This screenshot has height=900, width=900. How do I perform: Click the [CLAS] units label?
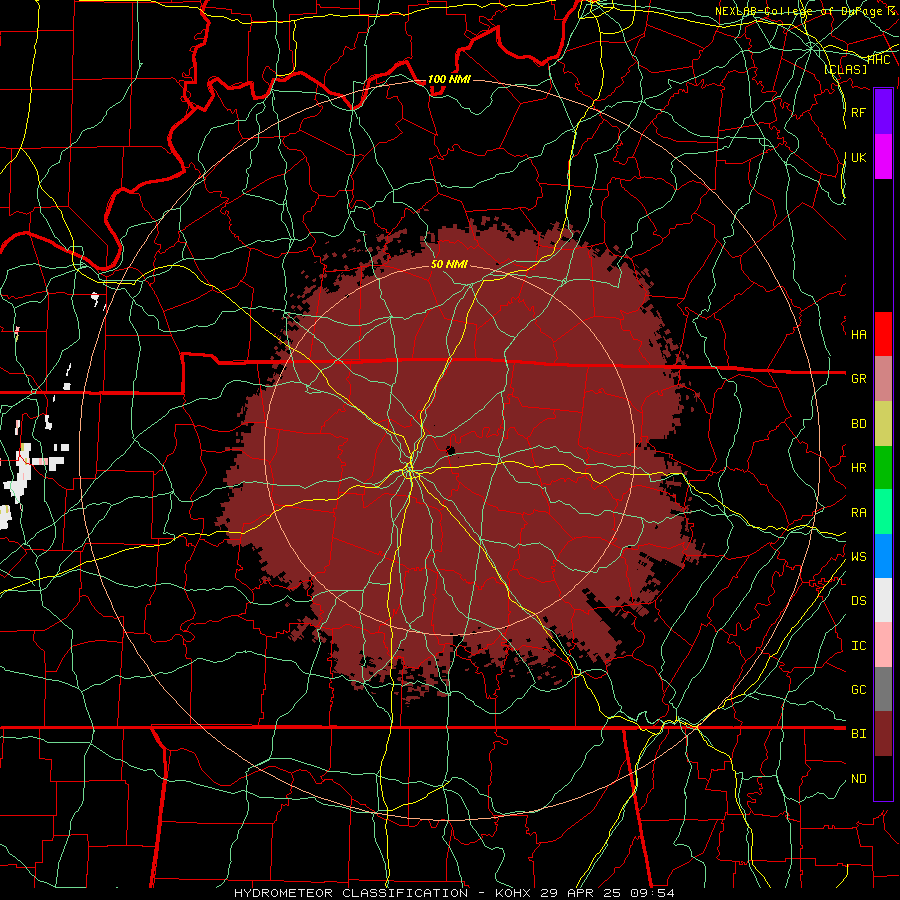845,69
